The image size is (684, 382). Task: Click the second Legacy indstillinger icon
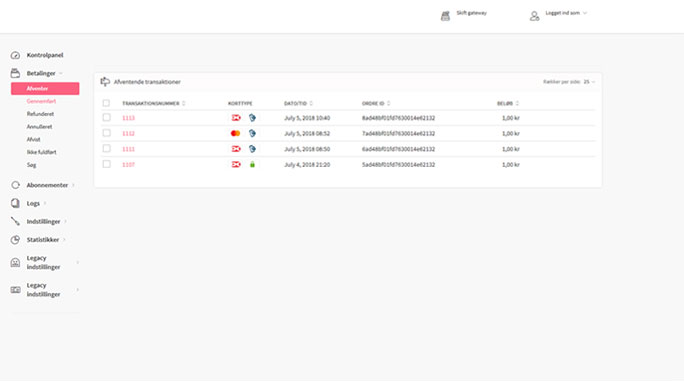click(15, 290)
